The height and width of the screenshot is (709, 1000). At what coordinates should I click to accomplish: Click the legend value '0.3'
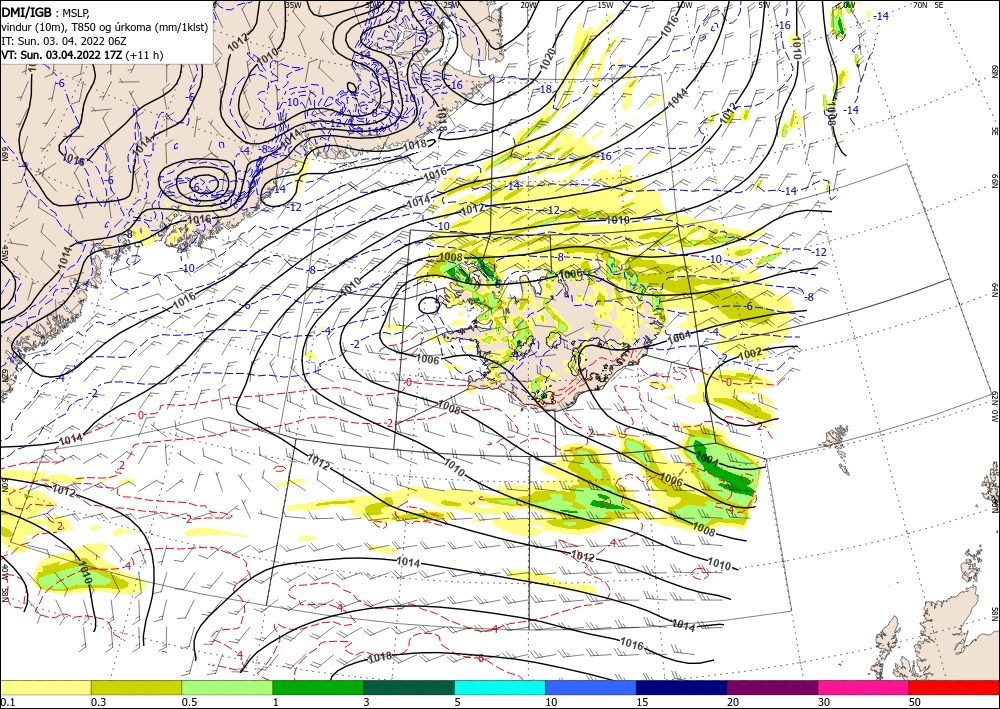[x=98, y=702]
